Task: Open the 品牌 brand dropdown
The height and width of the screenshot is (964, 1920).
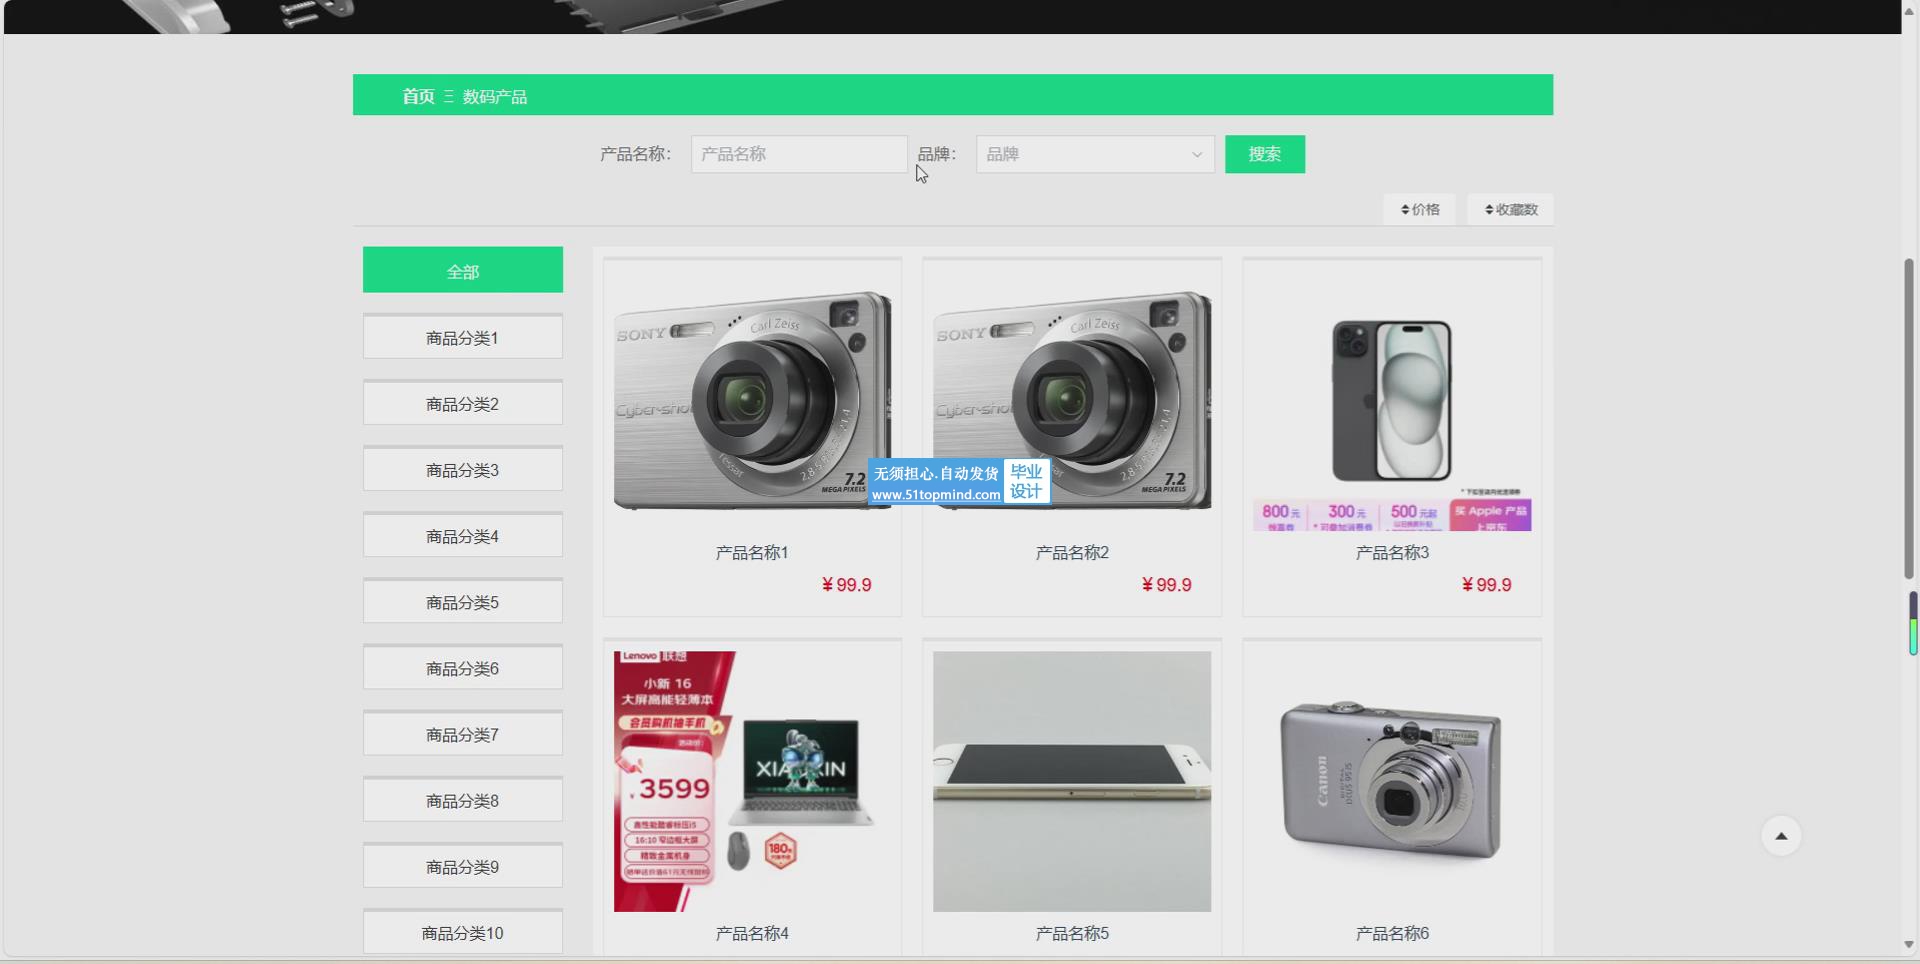Action: pyautogui.click(x=1095, y=154)
